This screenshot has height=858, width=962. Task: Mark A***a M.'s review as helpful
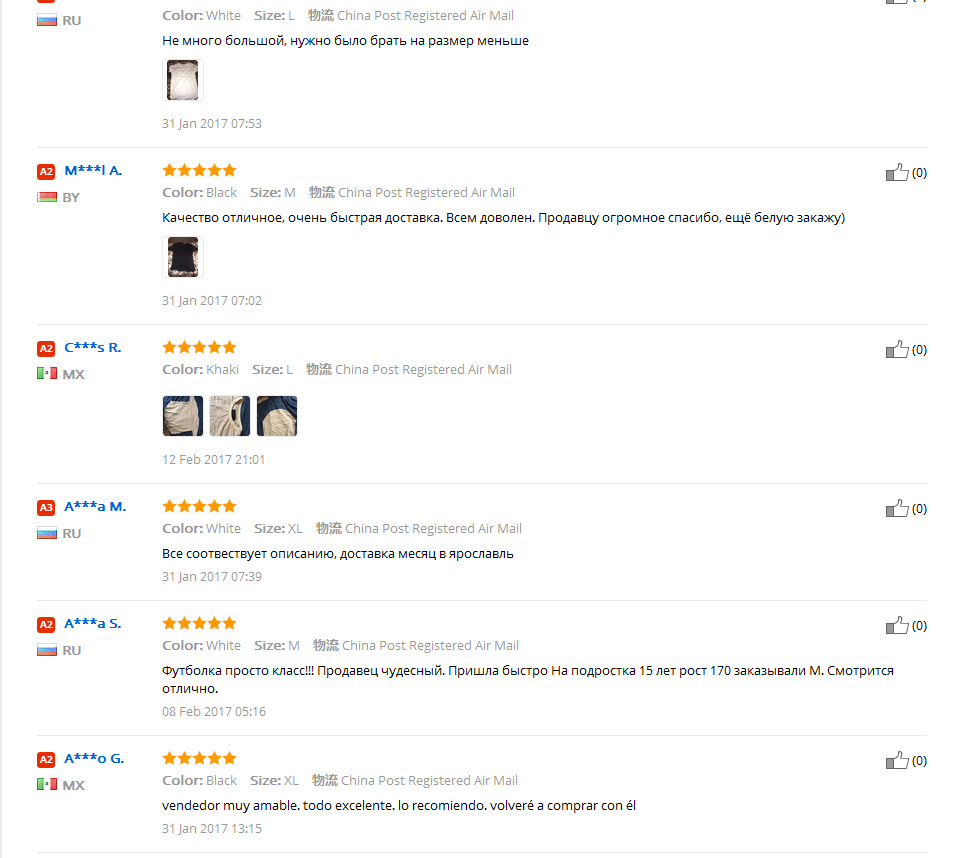(897, 509)
